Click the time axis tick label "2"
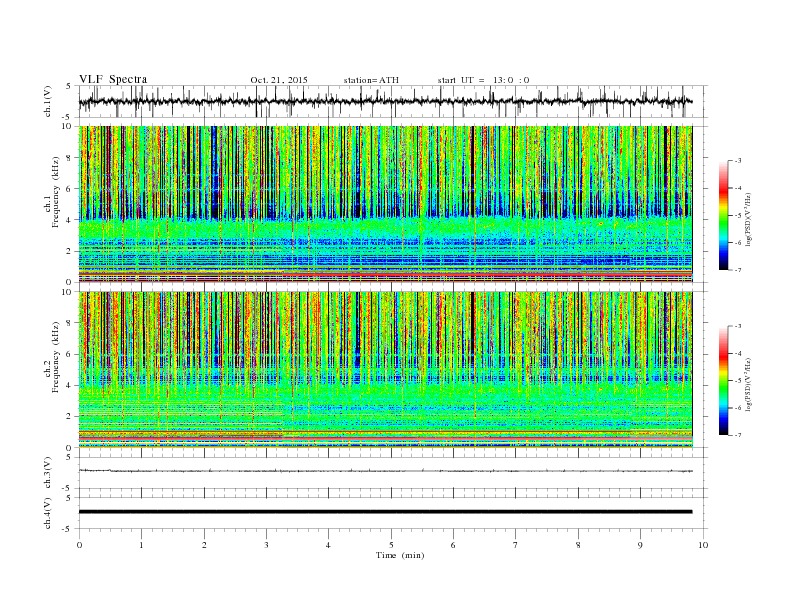 coord(204,545)
